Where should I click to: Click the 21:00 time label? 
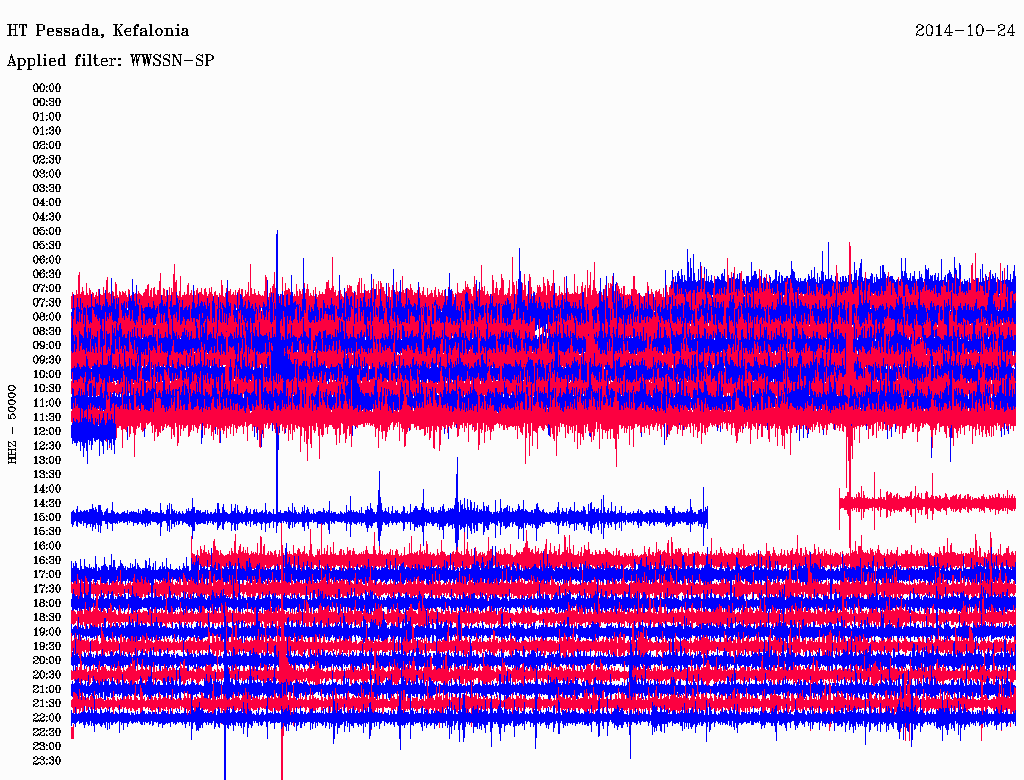pyautogui.click(x=47, y=689)
